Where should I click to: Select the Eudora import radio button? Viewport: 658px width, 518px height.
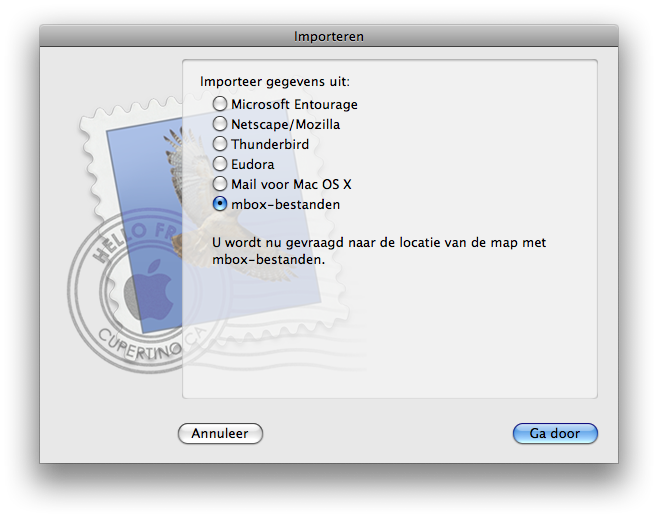point(220,164)
